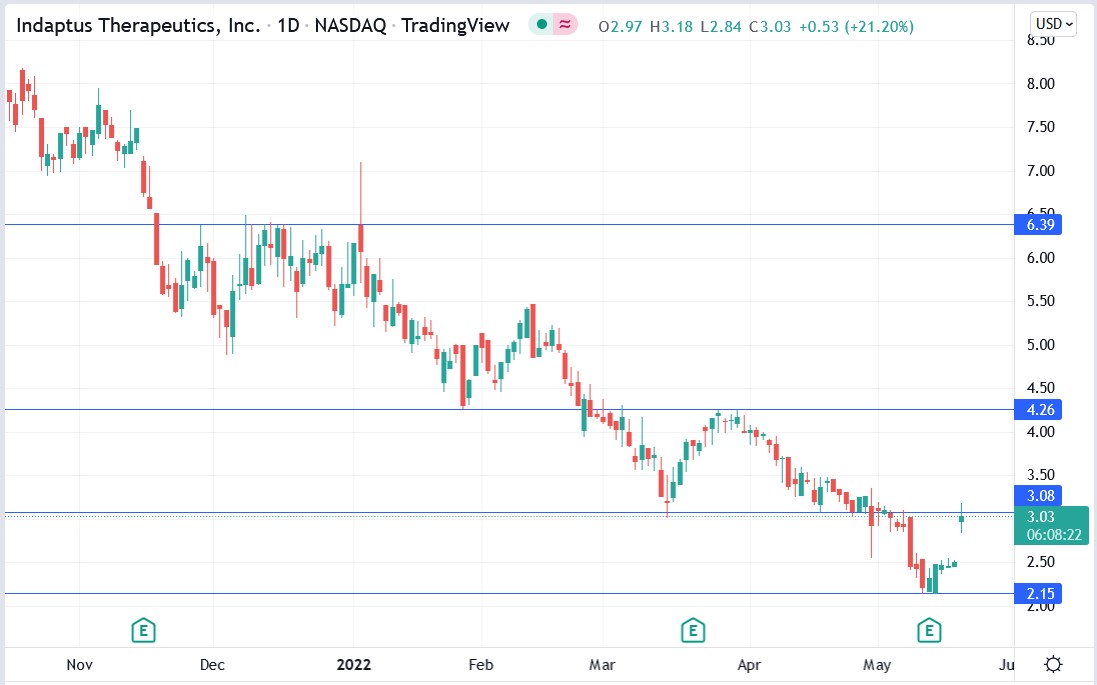The height and width of the screenshot is (685, 1097).
Task: Click the Nov date on time axis
Action: tap(79, 665)
